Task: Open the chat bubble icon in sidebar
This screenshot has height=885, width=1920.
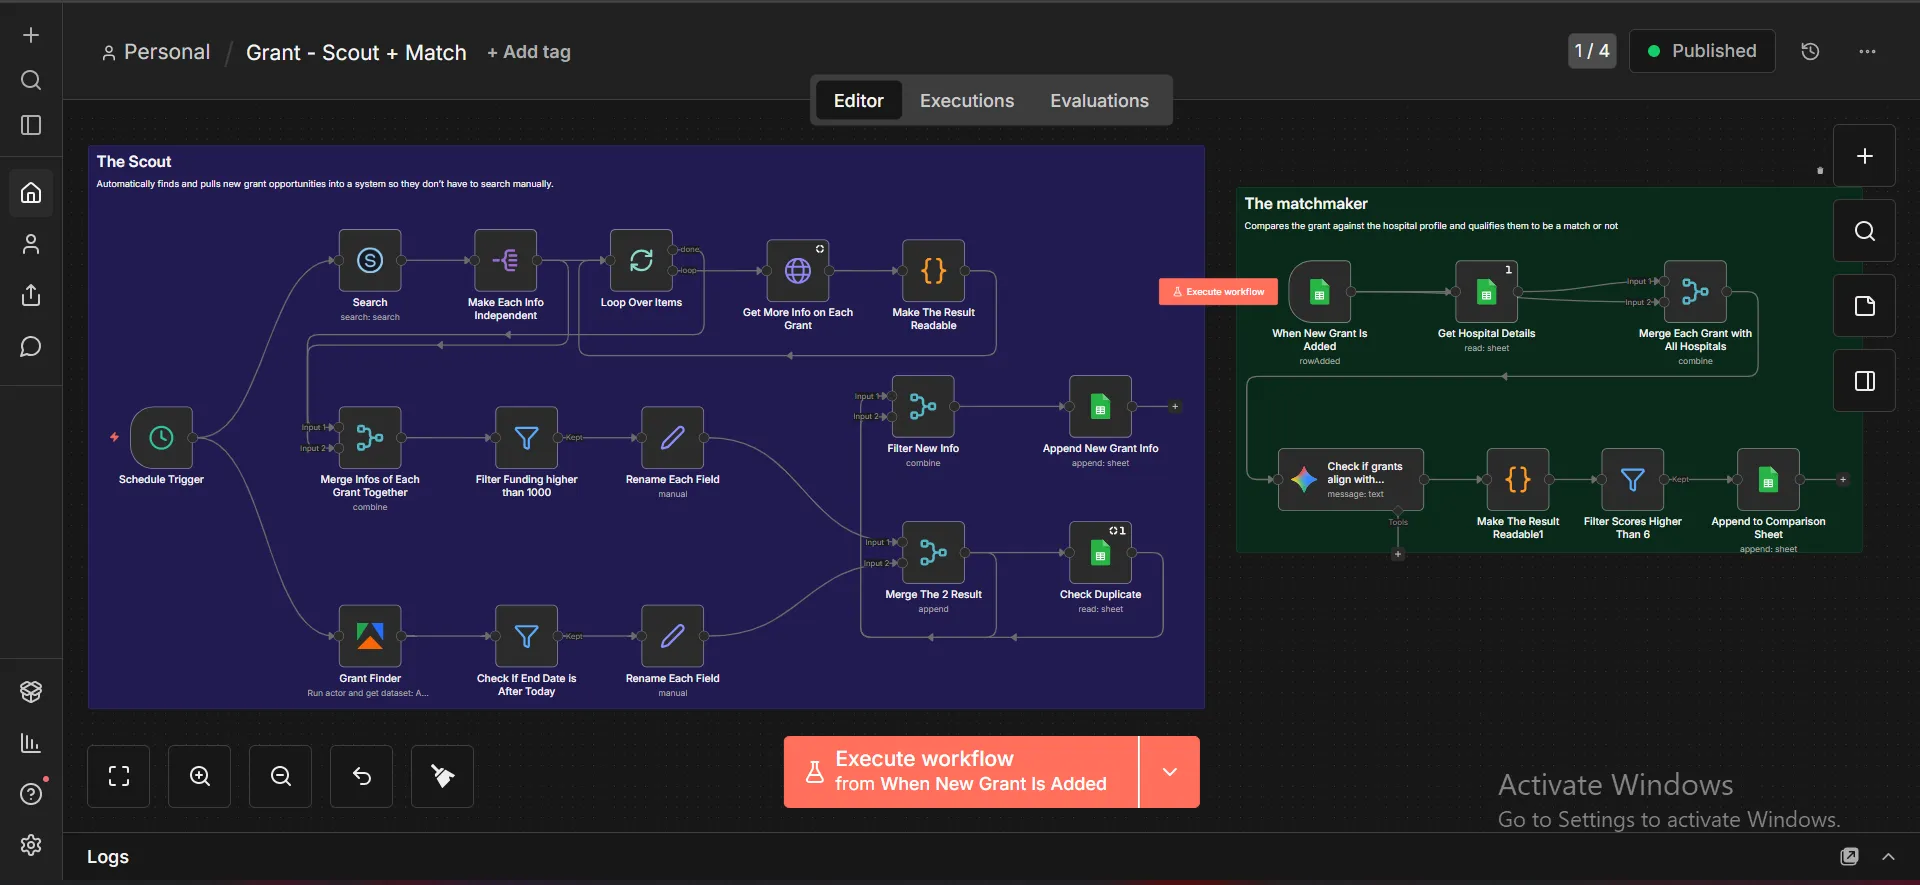Action: pyautogui.click(x=31, y=347)
